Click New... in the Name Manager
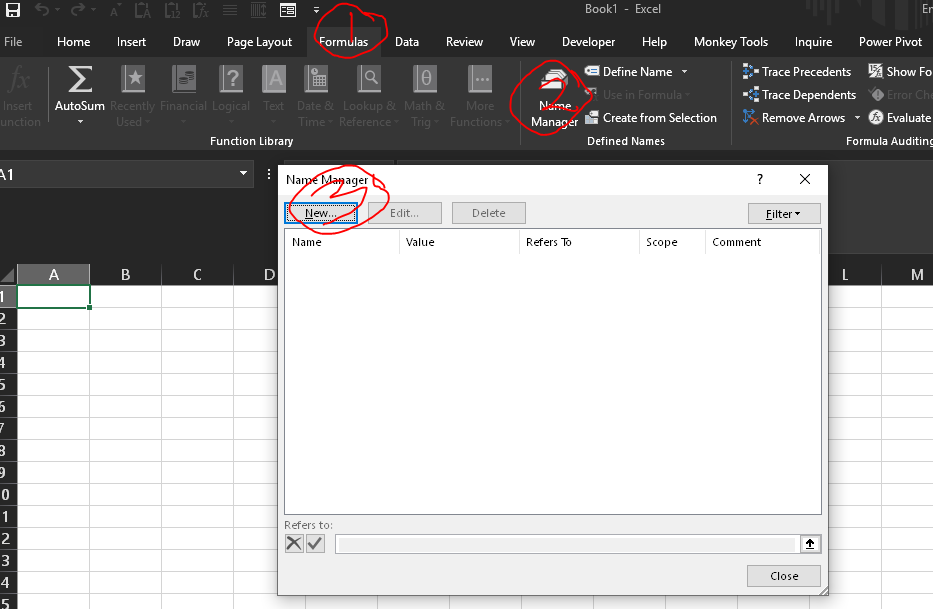Viewport: 933px width, 609px height. click(321, 213)
